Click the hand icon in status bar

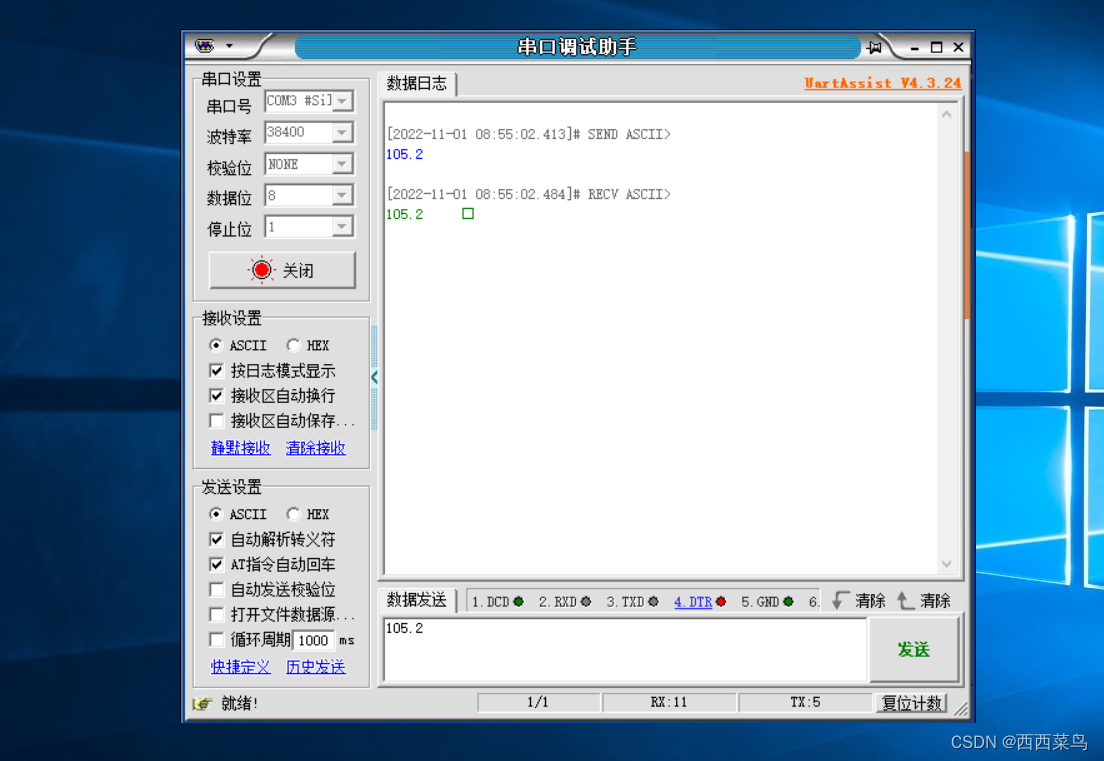[203, 703]
